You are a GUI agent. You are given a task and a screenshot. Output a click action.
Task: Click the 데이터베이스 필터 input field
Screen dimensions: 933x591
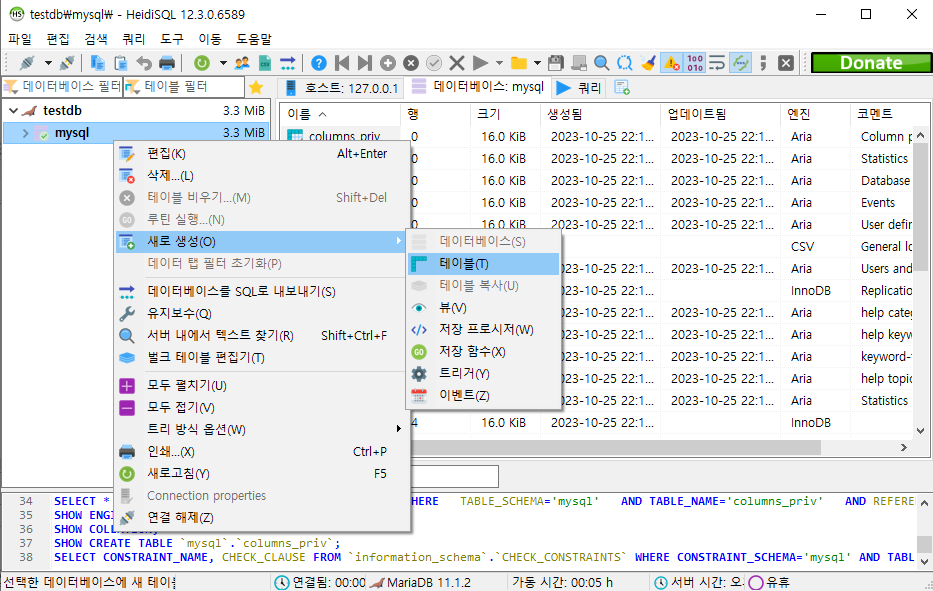click(x=63, y=87)
